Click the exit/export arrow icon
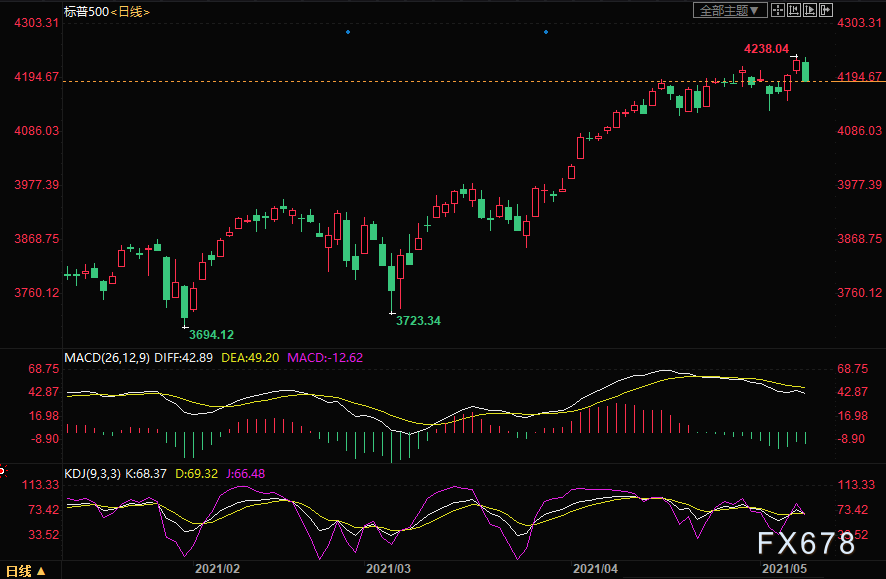886x579 pixels. point(826,10)
